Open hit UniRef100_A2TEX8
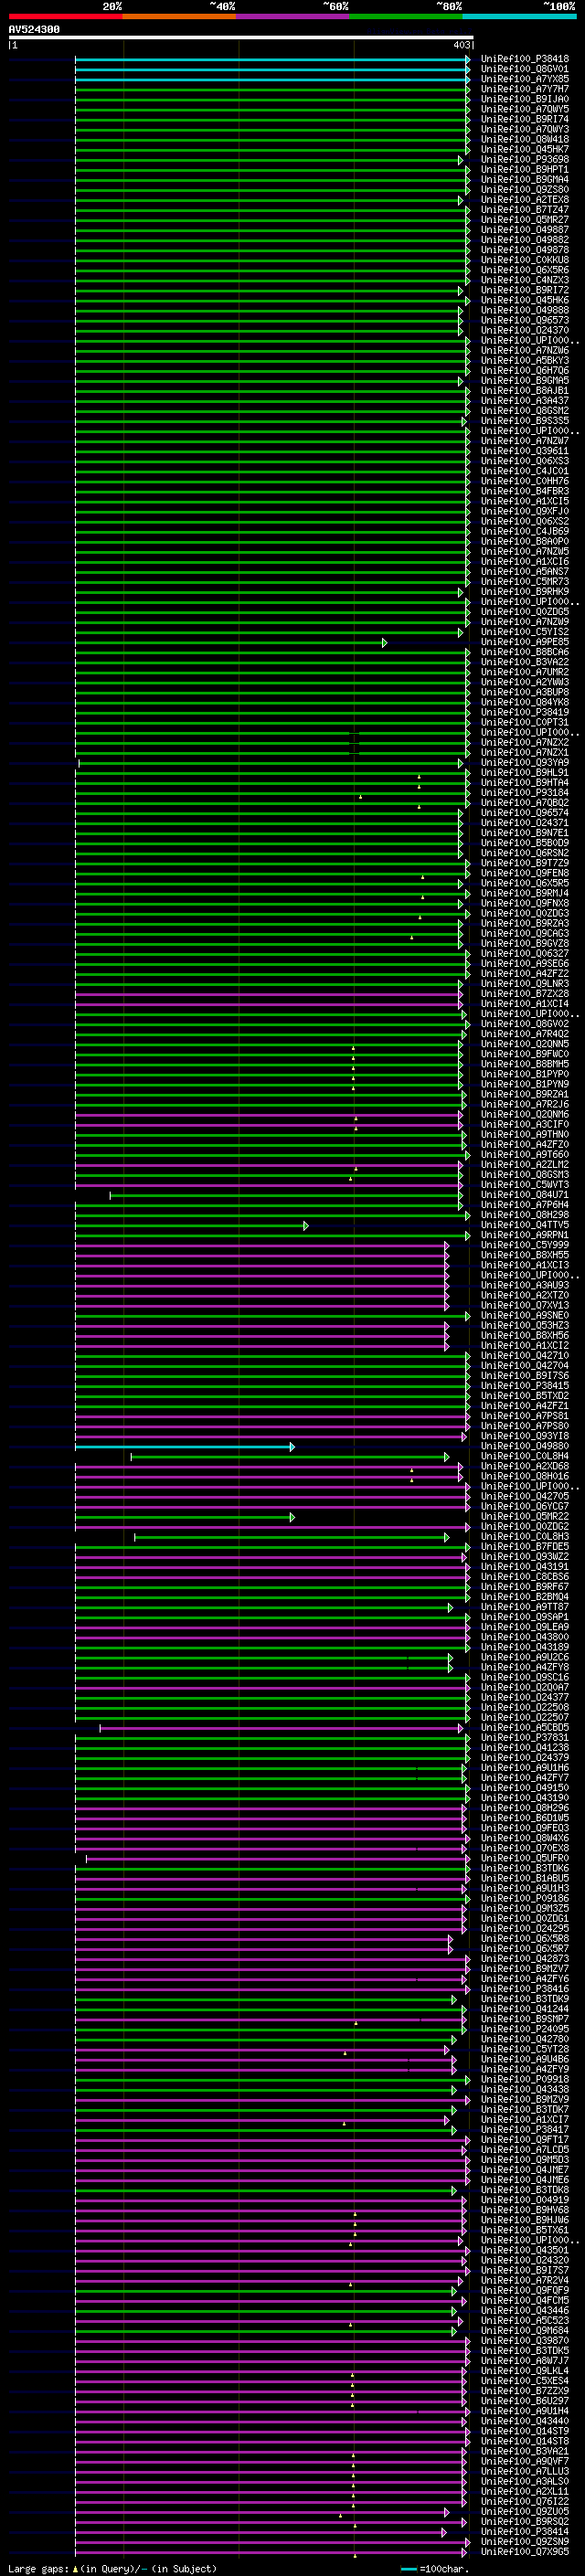 click(525, 200)
